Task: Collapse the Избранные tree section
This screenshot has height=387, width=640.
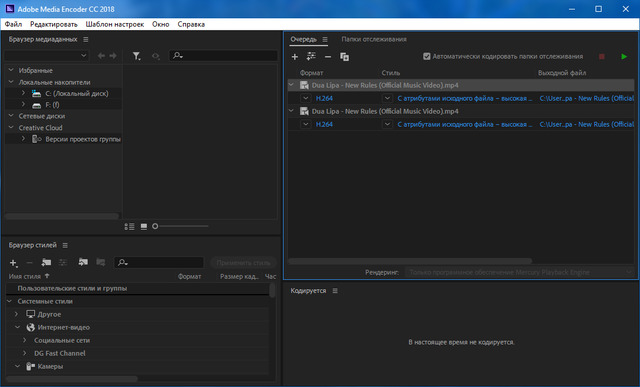Action: 11,70
